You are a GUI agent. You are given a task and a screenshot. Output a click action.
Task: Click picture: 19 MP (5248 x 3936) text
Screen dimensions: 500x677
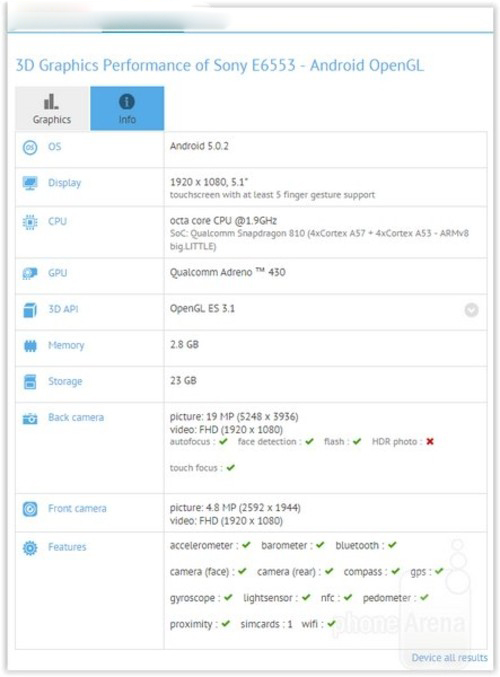[x=234, y=417]
